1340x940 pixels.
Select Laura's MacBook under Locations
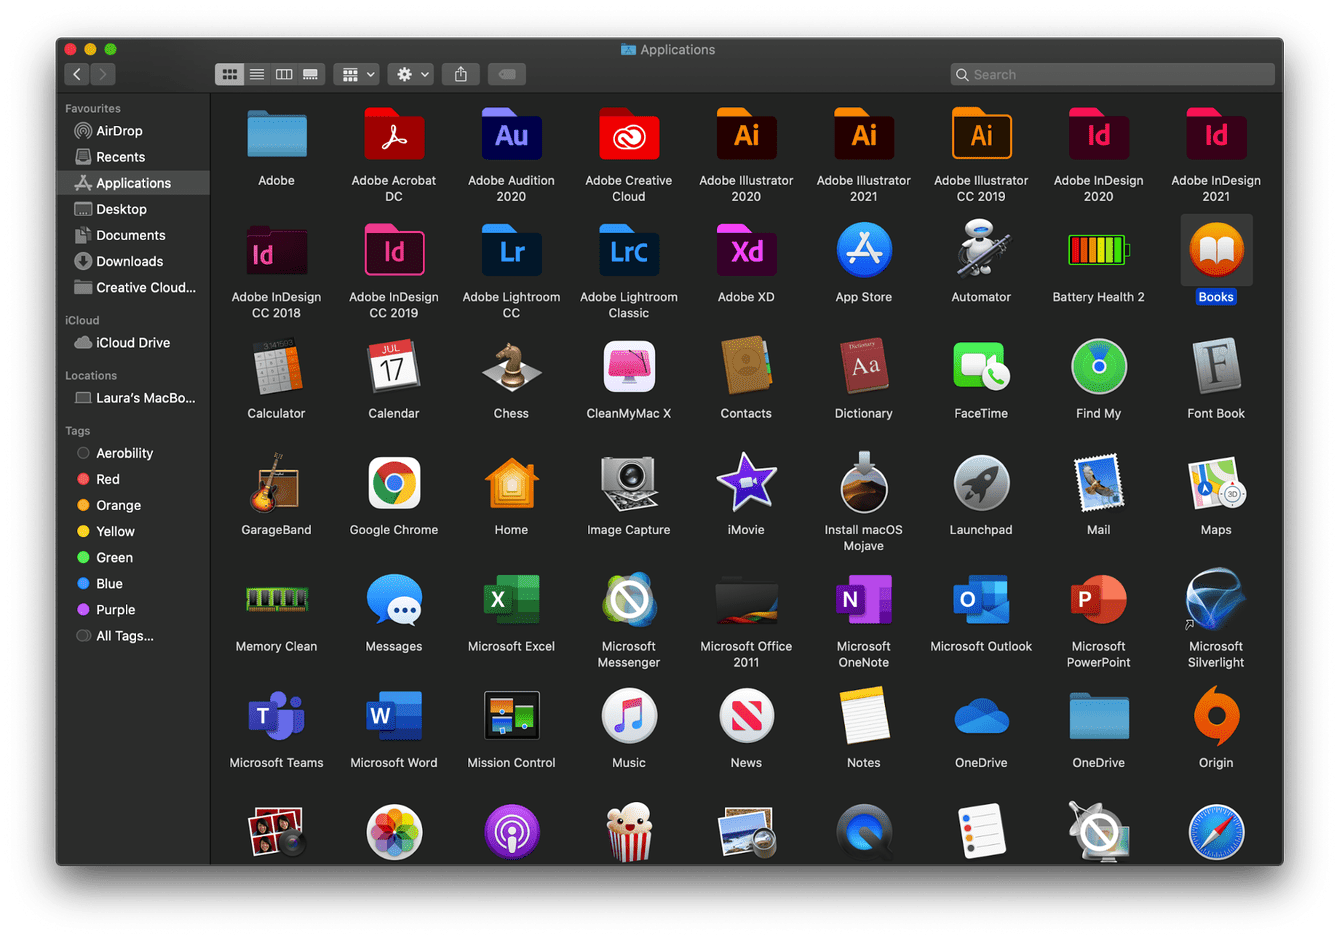[134, 398]
